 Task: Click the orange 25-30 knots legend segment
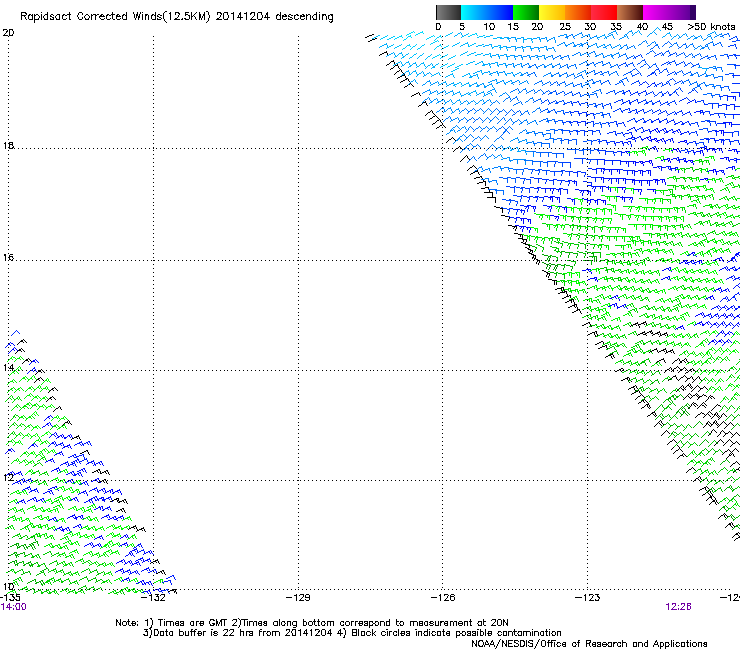[x=578, y=12]
